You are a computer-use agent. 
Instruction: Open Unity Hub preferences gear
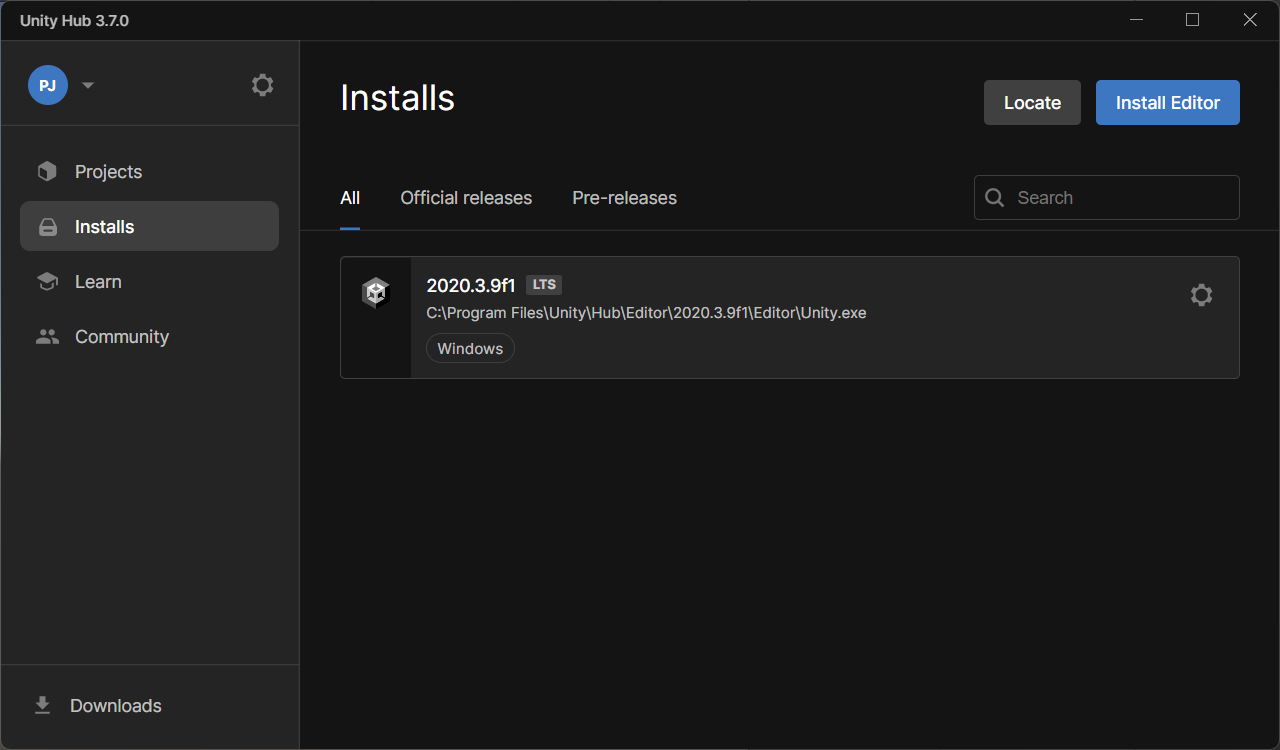(x=262, y=85)
